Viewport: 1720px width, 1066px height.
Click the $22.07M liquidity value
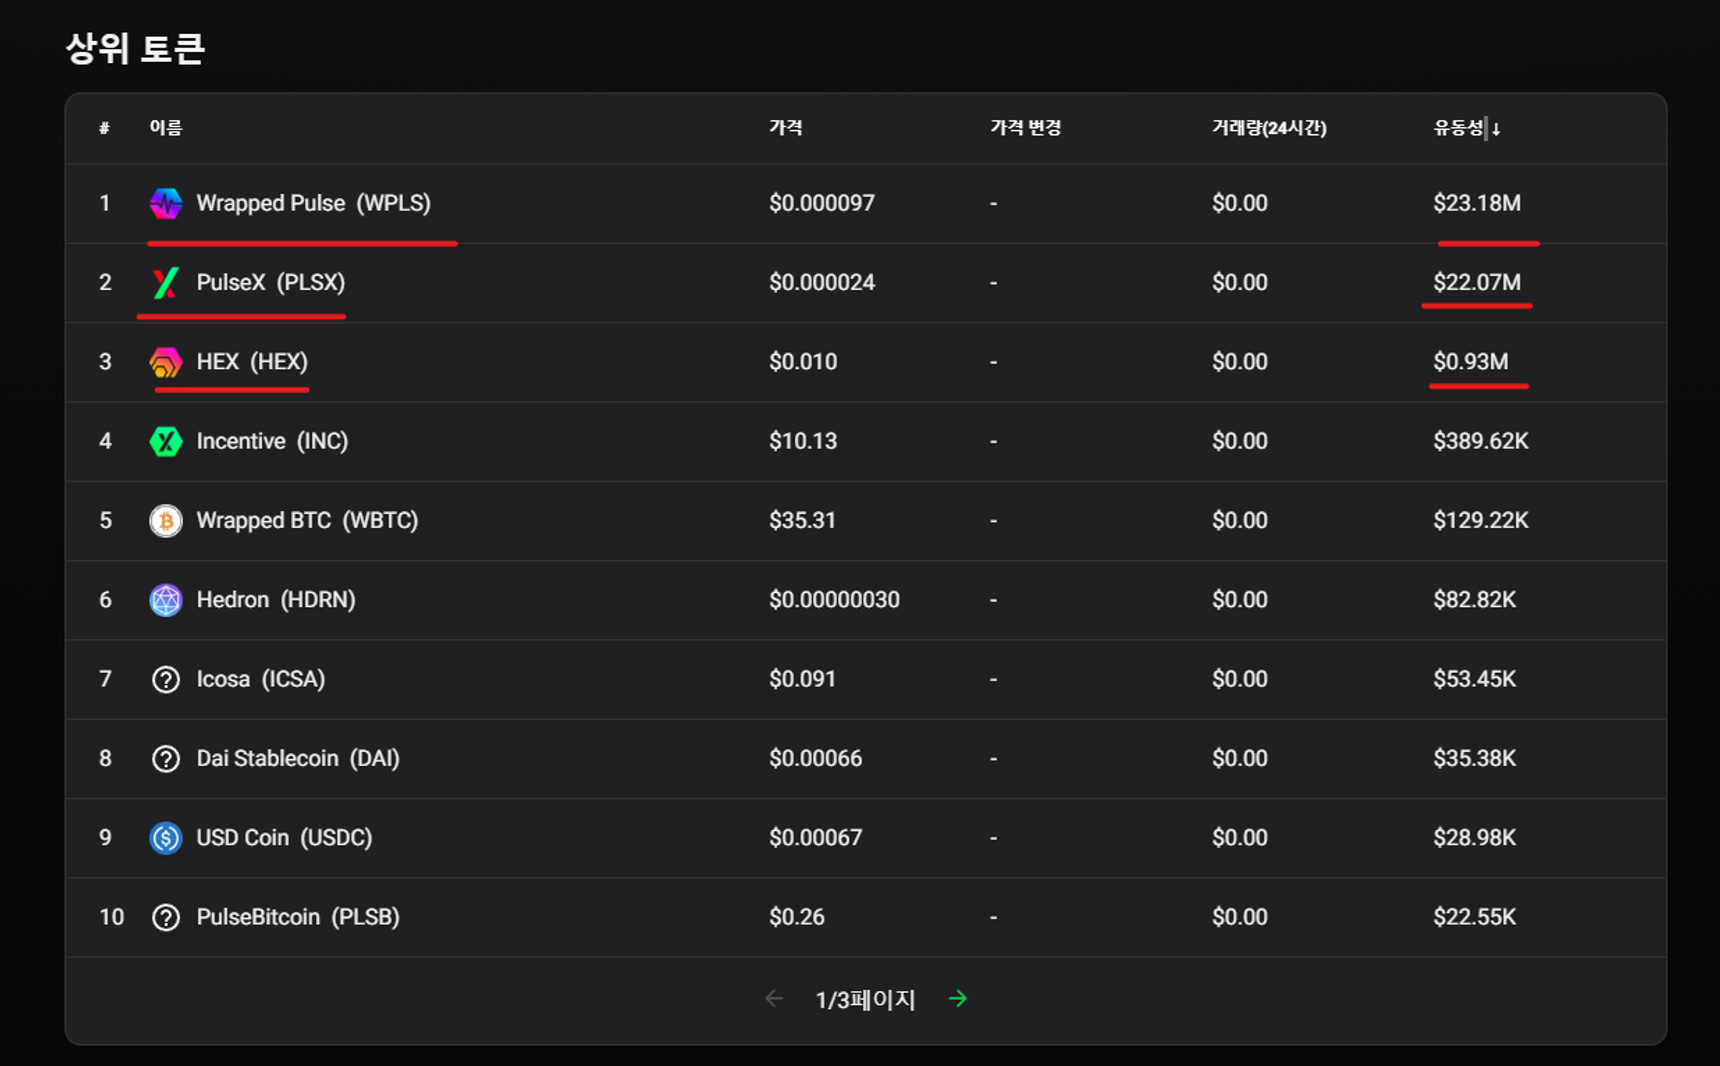[1477, 282]
